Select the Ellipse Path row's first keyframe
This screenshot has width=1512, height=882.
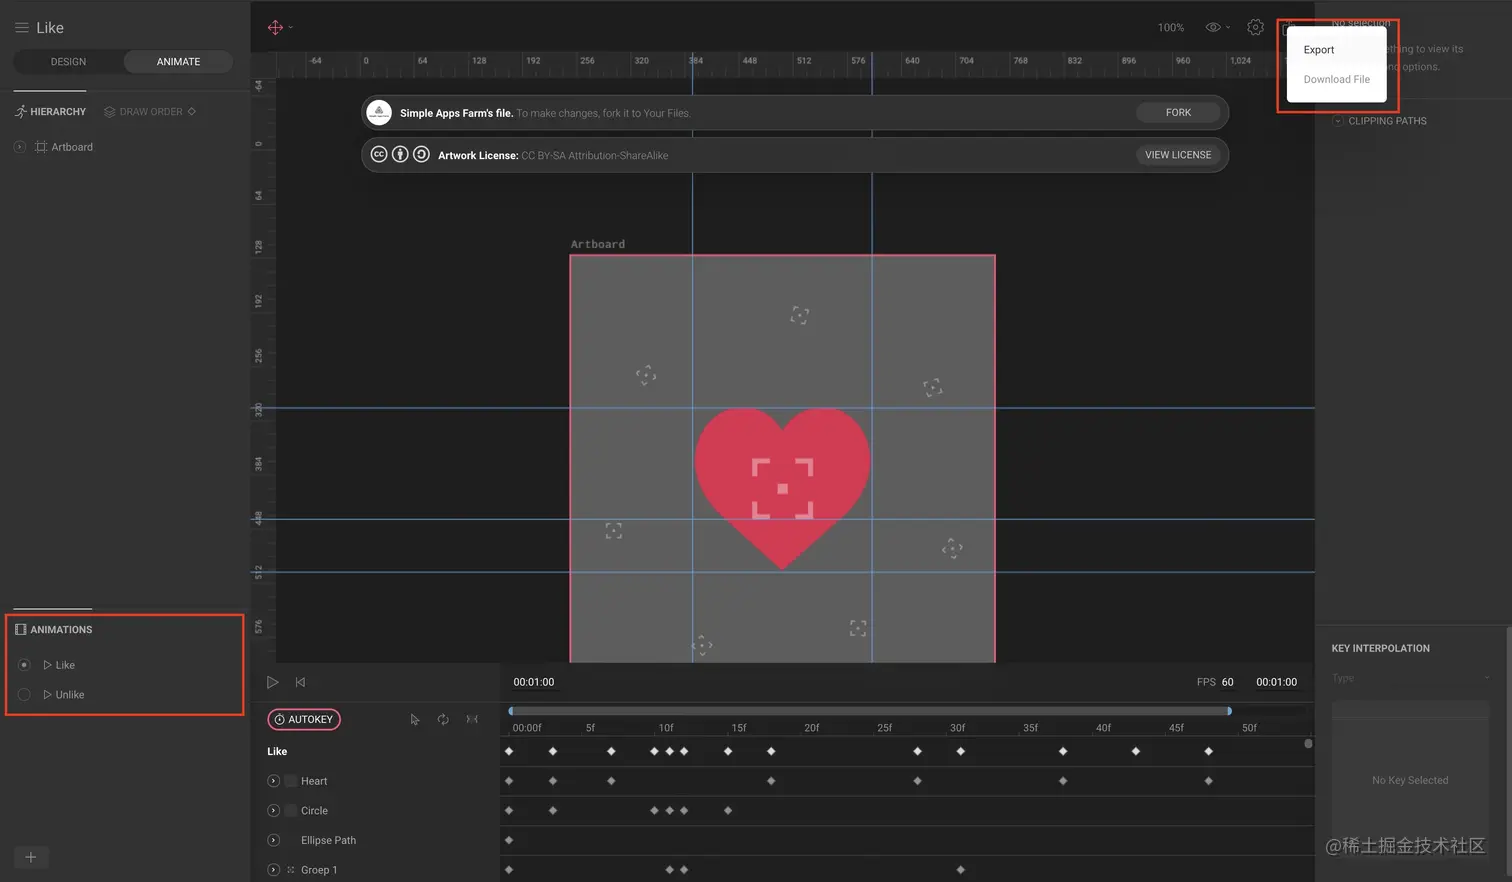click(509, 840)
